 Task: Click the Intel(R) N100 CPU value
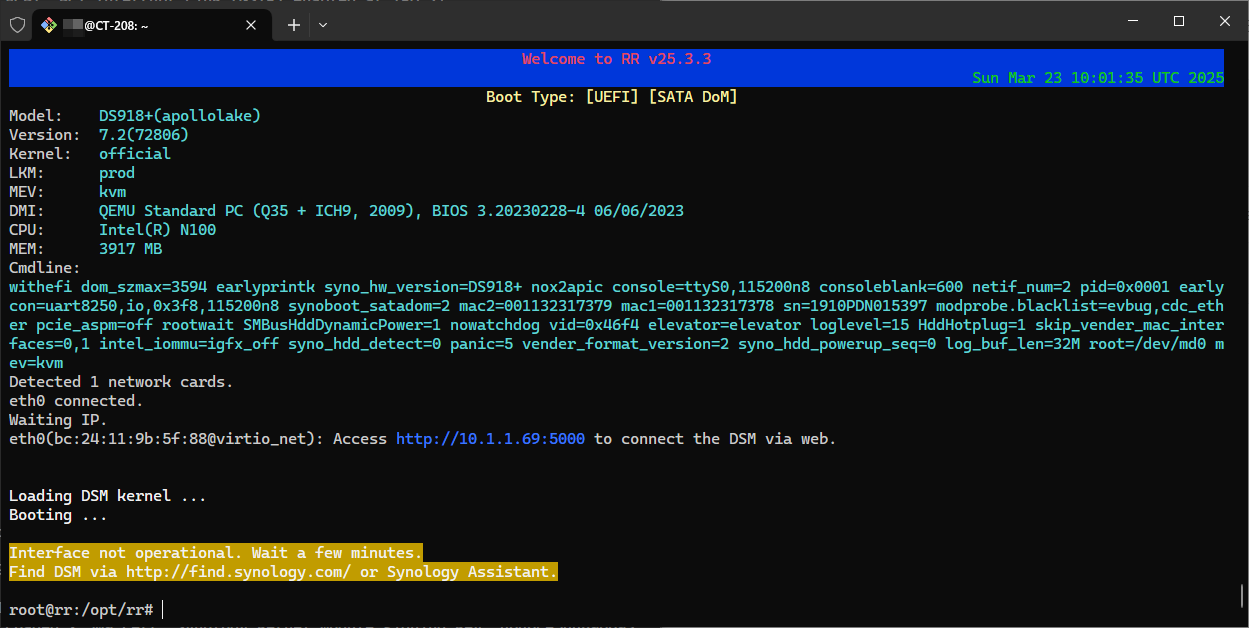pos(157,230)
